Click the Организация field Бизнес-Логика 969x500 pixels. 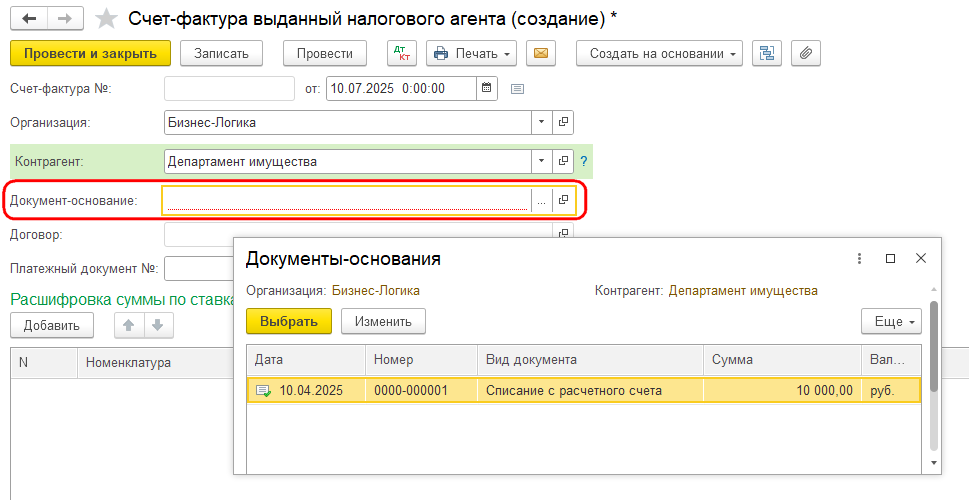click(348, 122)
